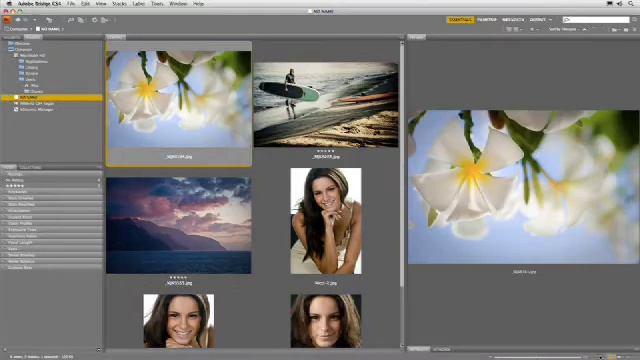Open the Apple menu
This screenshot has width=640, height=360.
(x=9, y=4)
